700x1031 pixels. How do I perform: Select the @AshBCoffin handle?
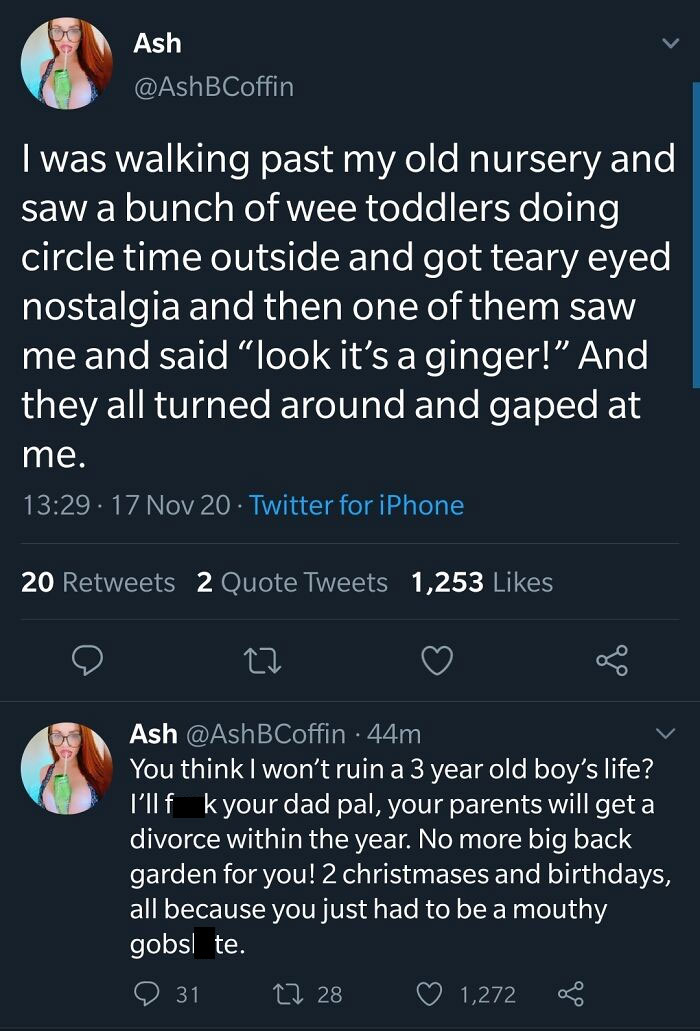click(x=209, y=87)
